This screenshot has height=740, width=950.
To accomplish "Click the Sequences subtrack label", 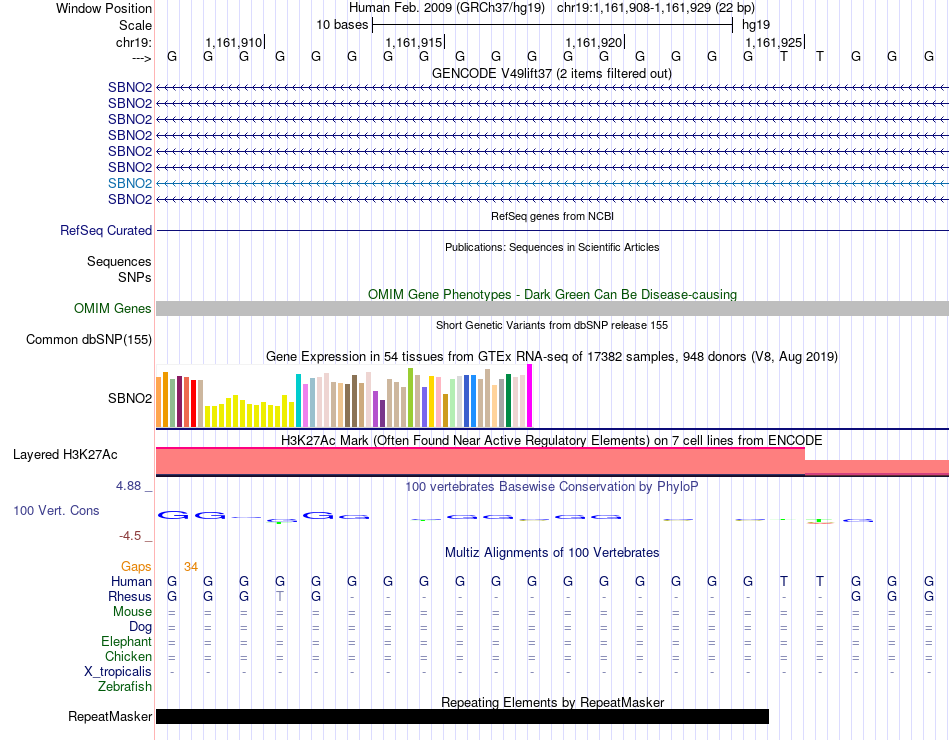I will tap(119, 261).
